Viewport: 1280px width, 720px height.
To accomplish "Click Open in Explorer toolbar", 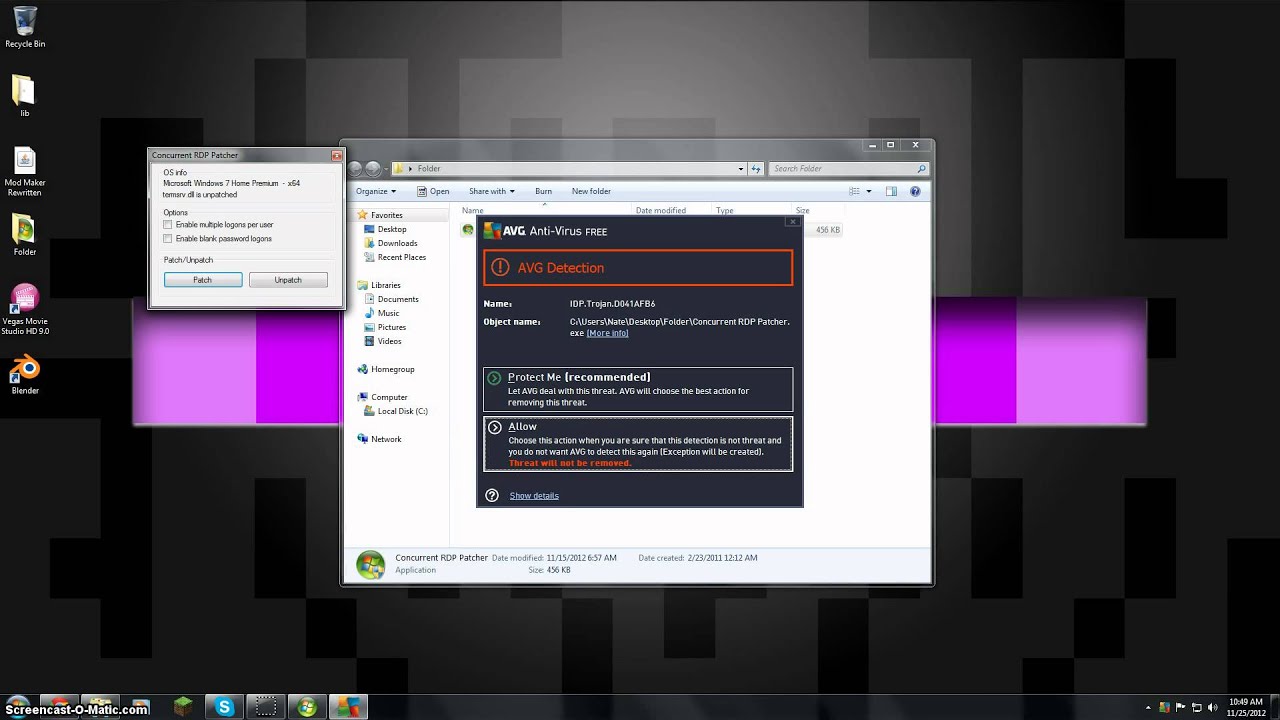I will 433,191.
